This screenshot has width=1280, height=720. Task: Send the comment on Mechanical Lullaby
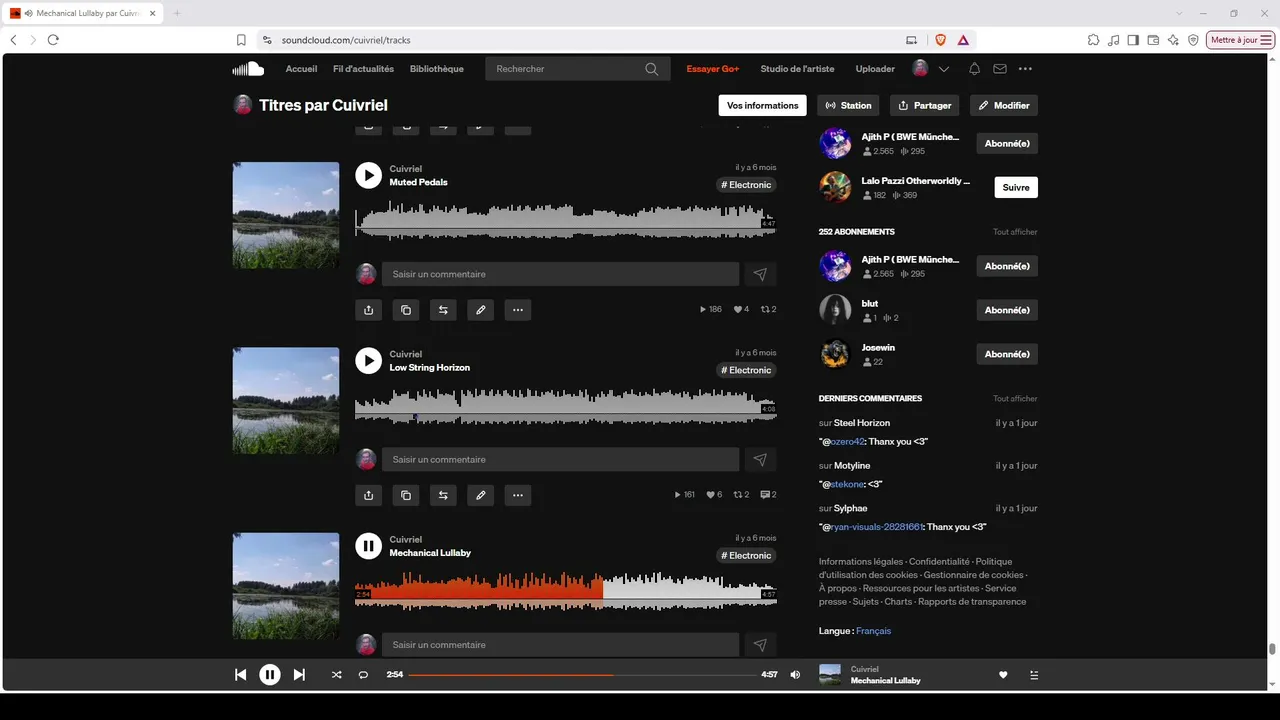point(760,645)
